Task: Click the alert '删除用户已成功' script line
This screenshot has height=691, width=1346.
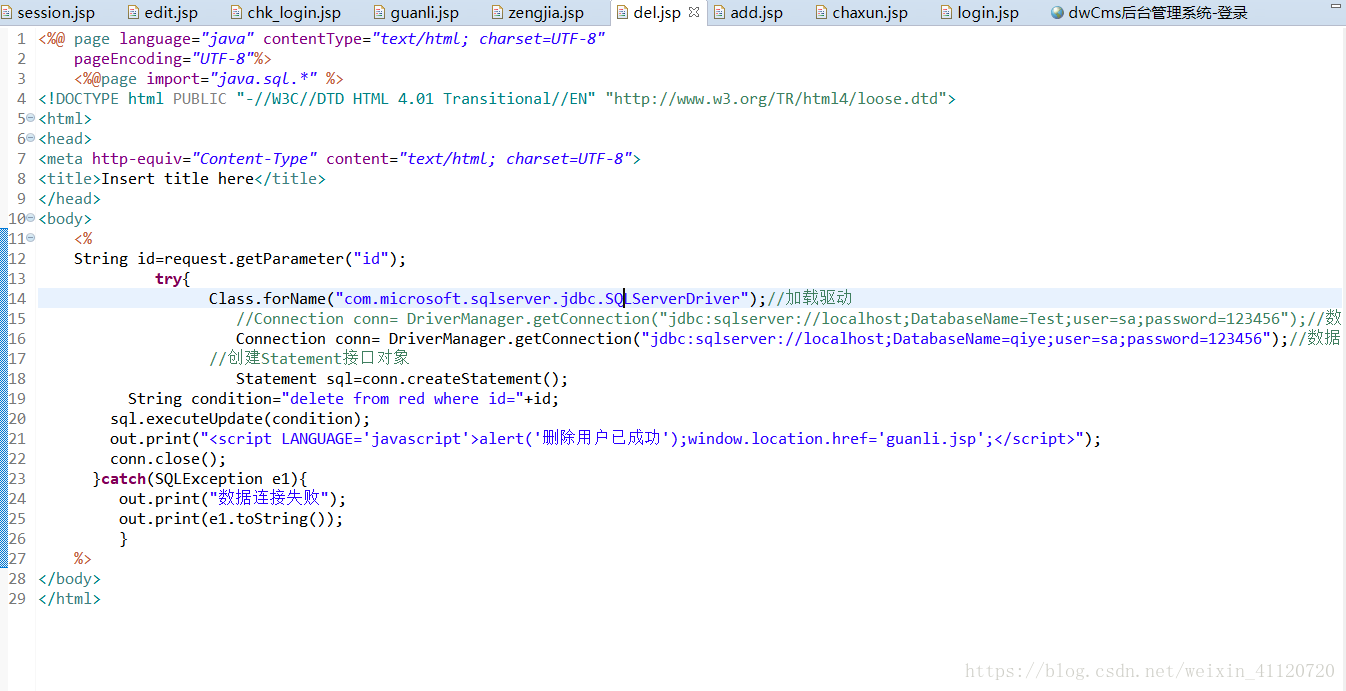Action: pyautogui.click(x=605, y=439)
